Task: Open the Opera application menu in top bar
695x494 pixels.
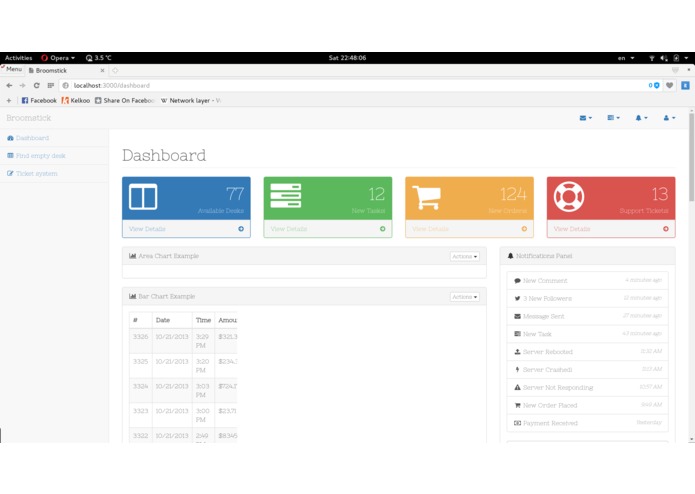Action: [x=58, y=58]
